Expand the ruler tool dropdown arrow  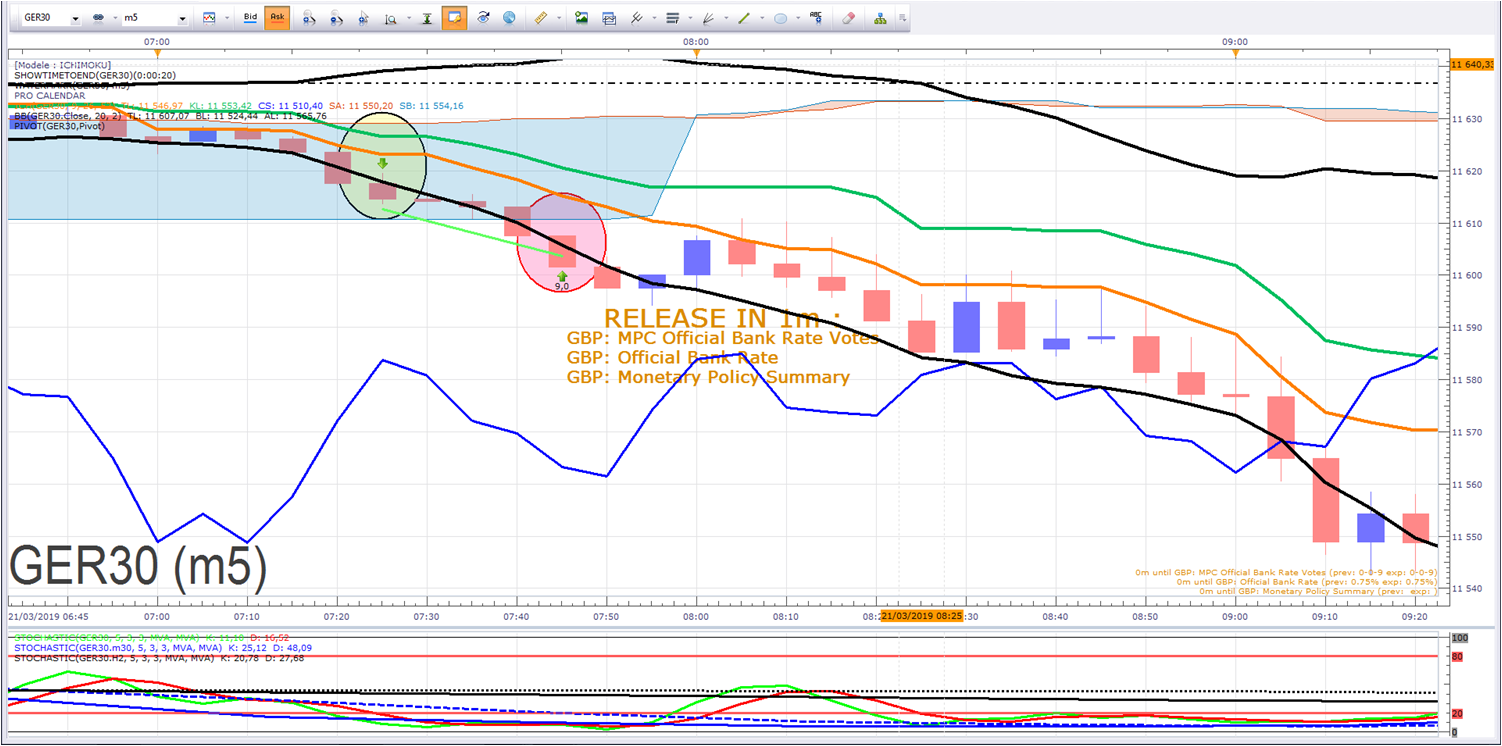coord(558,18)
